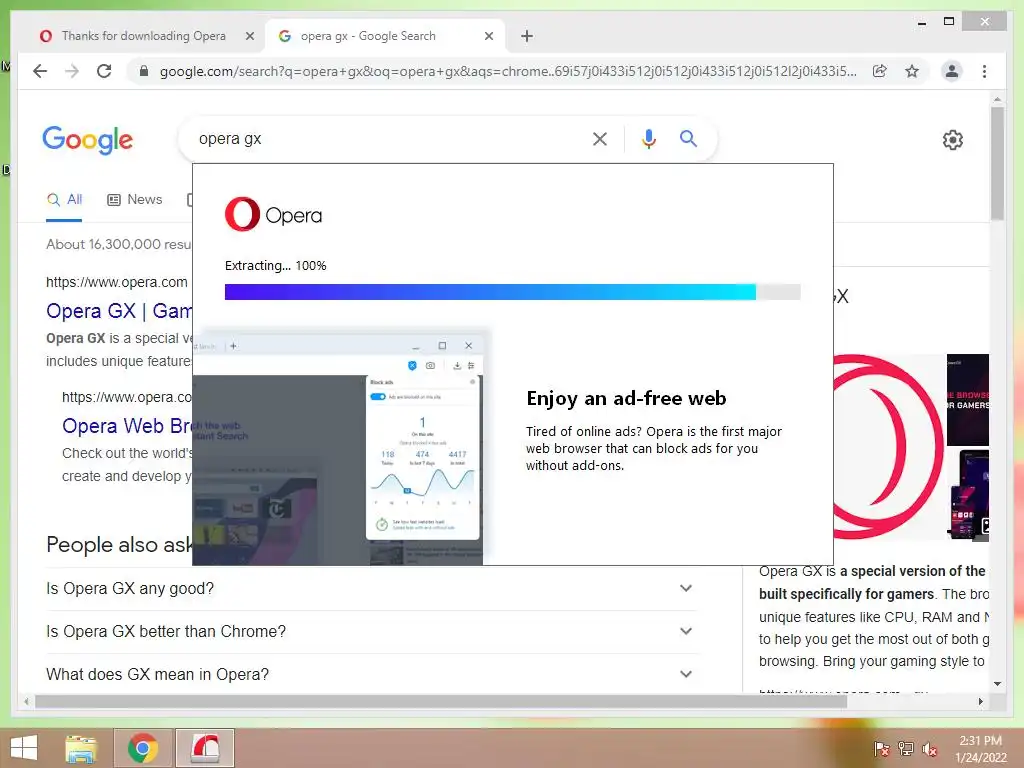Open File Explorer from the taskbar
This screenshot has width=1024, height=768.
tap(80, 748)
